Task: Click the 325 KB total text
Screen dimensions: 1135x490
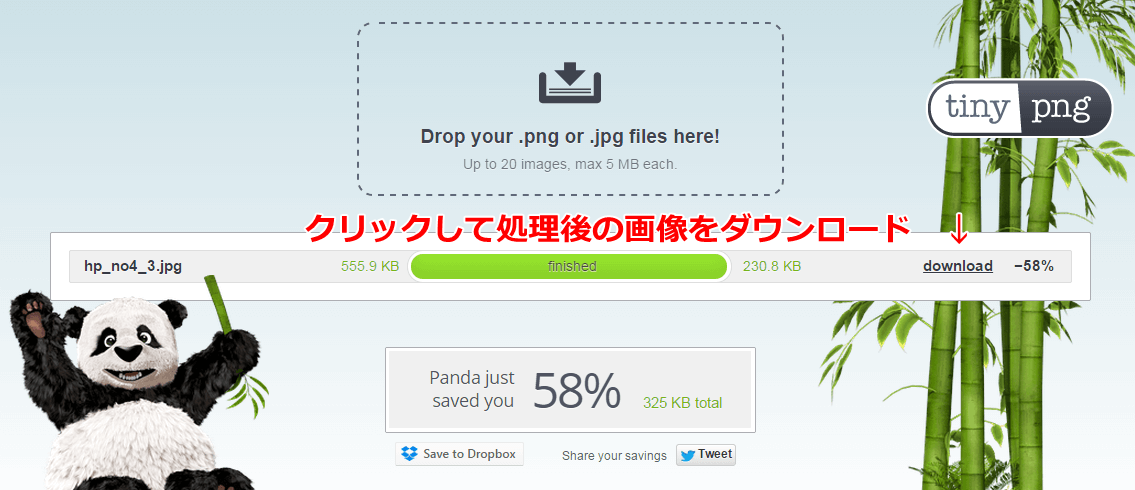Action: tap(682, 402)
